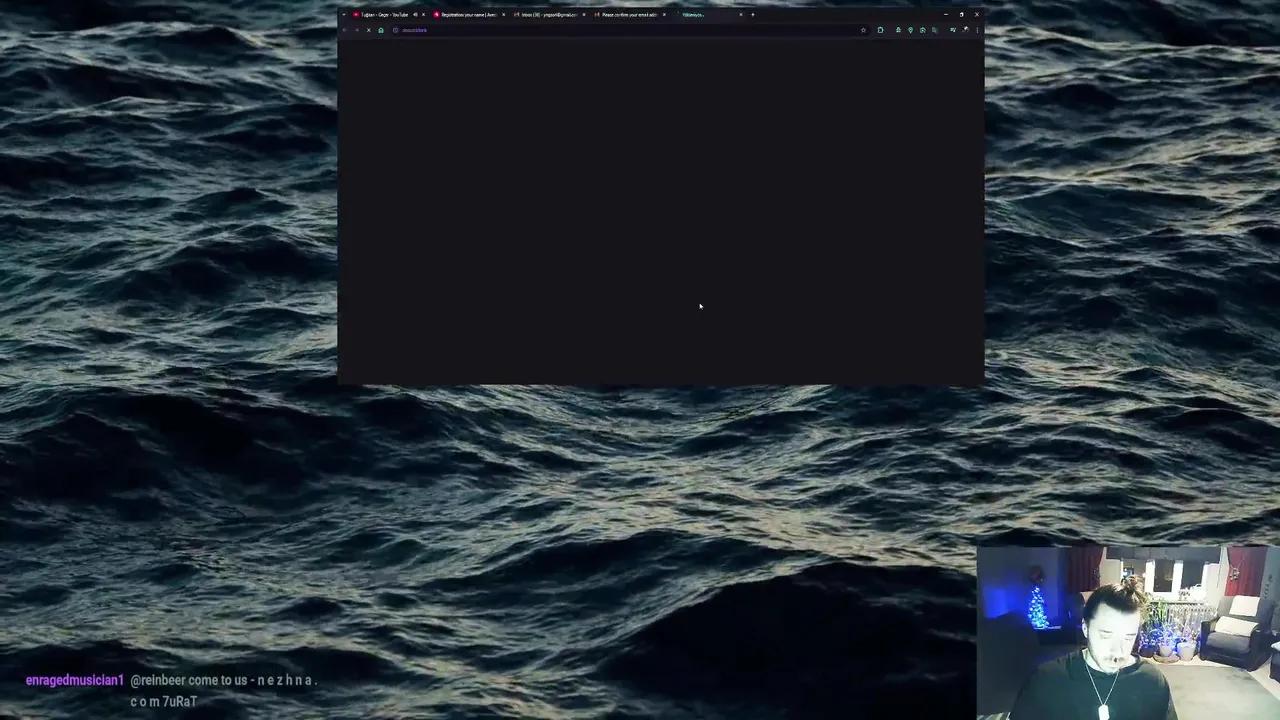1280x720 pixels.
Task: Open a new browser tab
Action: pos(753,15)
